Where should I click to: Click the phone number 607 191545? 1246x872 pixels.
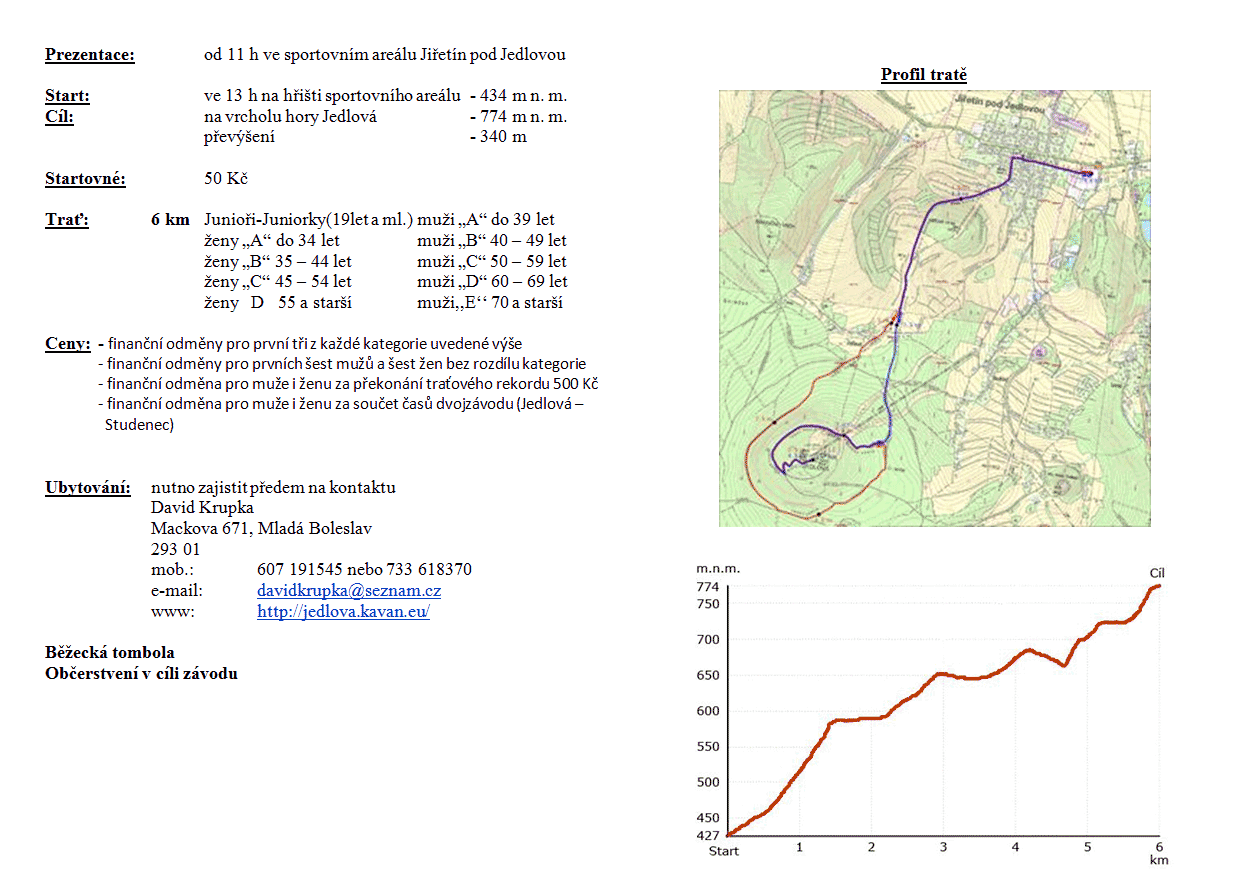pyautogui.click(x=300, y=570)
